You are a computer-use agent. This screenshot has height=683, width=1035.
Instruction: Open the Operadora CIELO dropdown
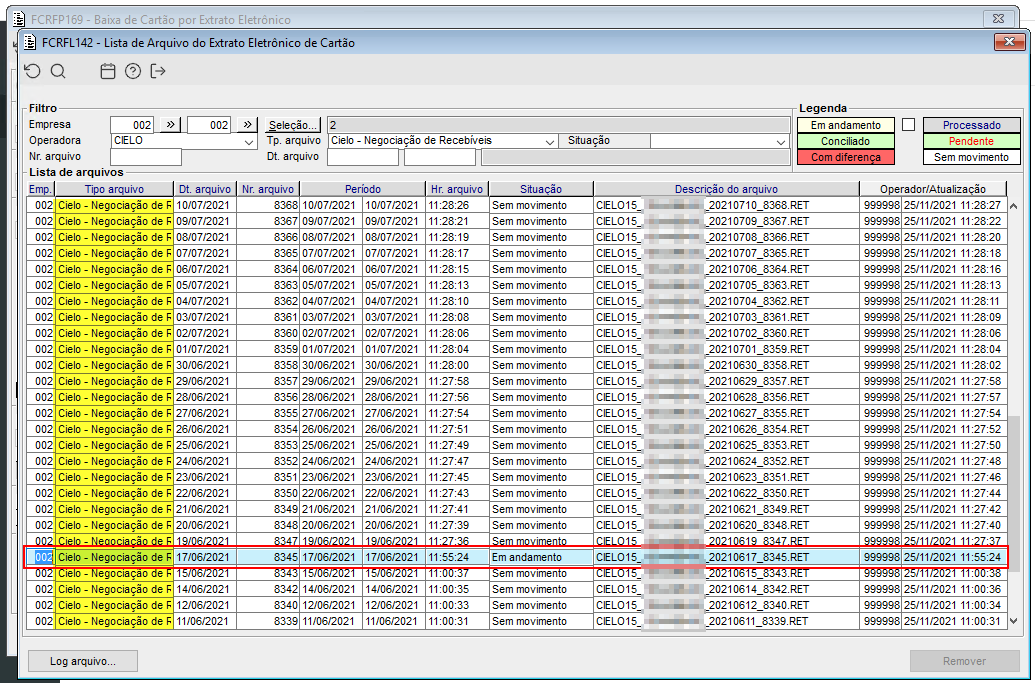pos(248,141)
